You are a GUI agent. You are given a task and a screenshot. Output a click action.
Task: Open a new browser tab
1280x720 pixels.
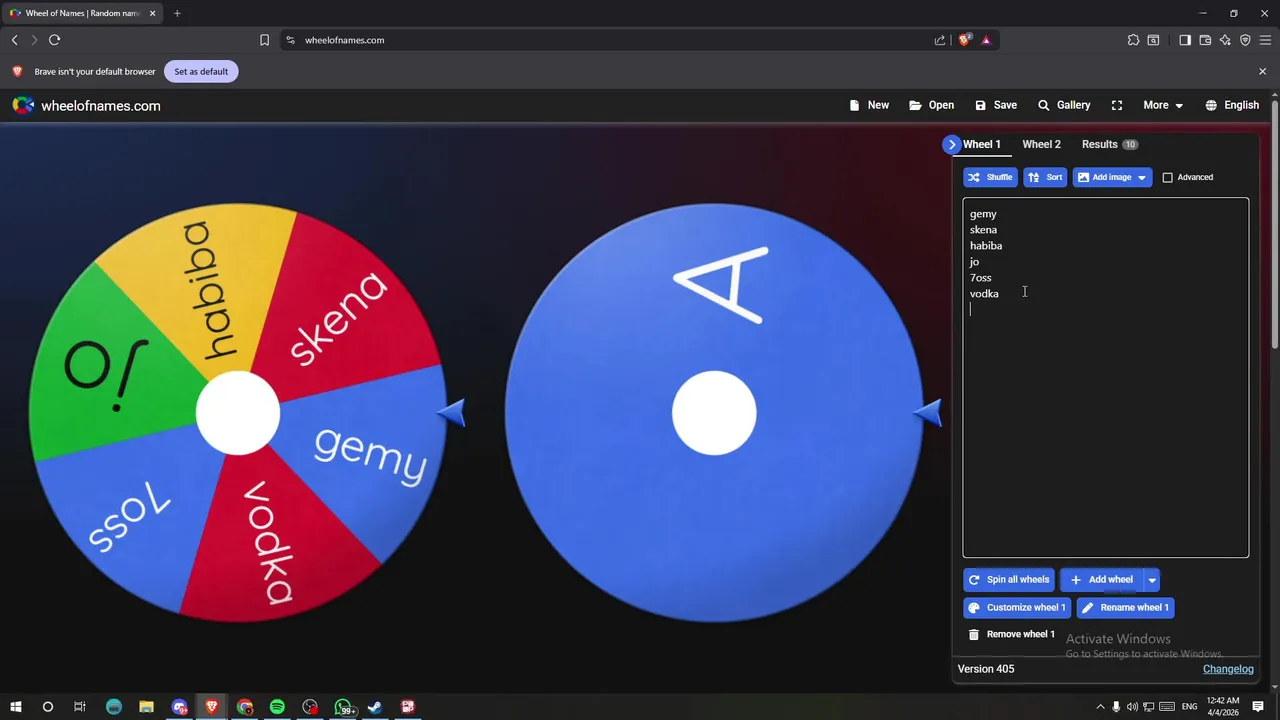pyautogui.click(x=177, y=13)
